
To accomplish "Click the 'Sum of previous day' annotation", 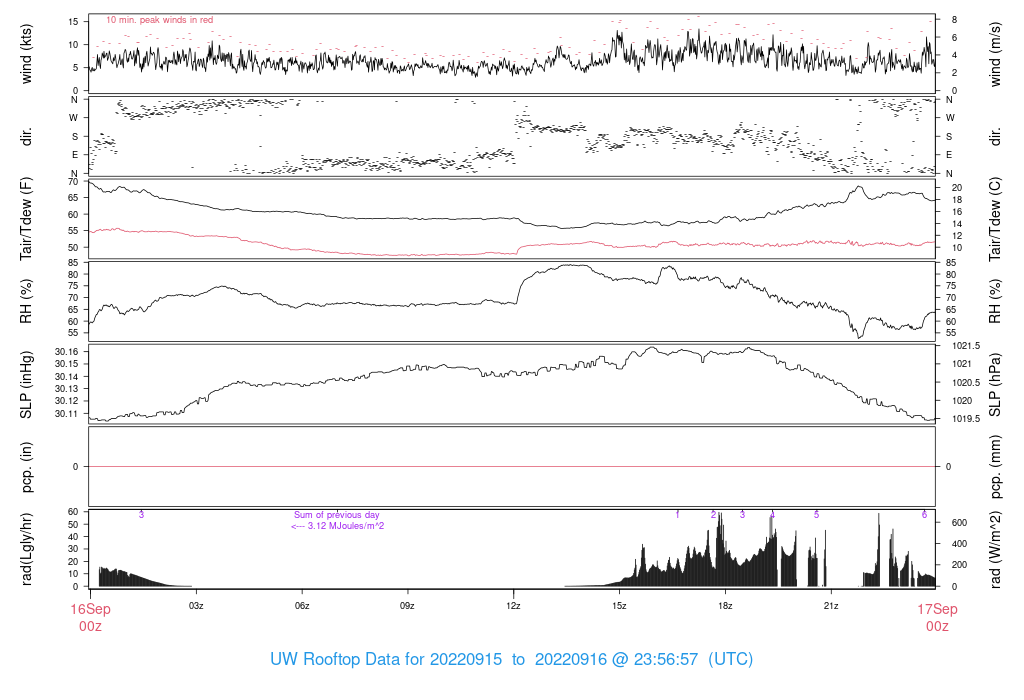I will click(x=336, y=515).
